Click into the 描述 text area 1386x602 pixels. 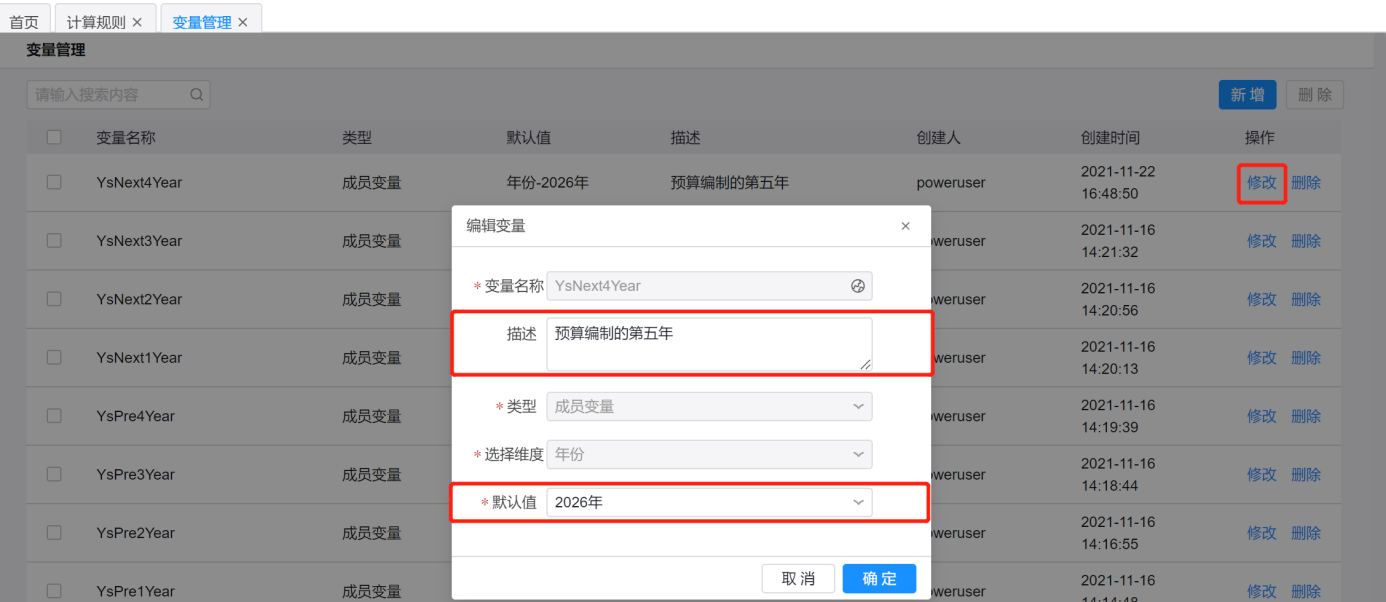[x=708, y=344]
